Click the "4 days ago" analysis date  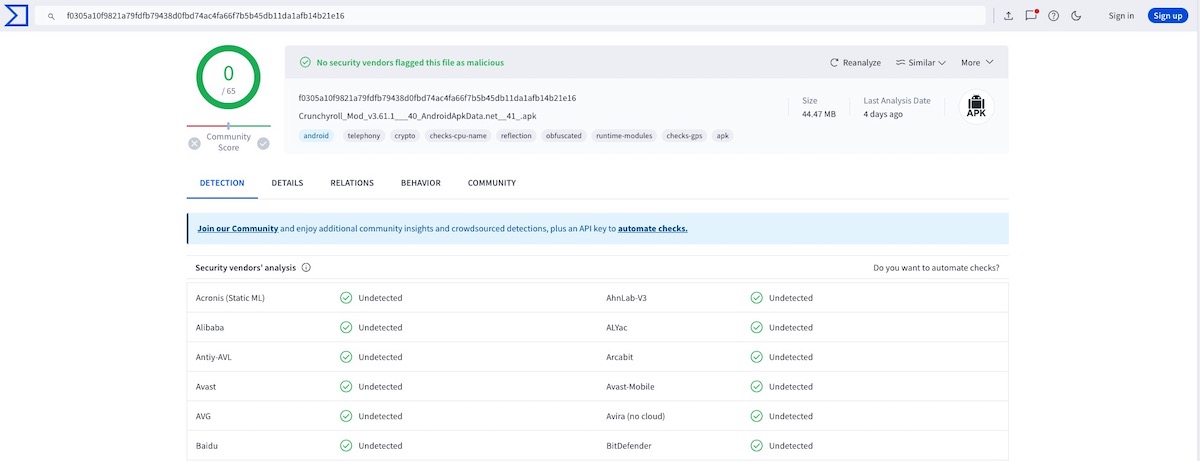click(883, 114)
